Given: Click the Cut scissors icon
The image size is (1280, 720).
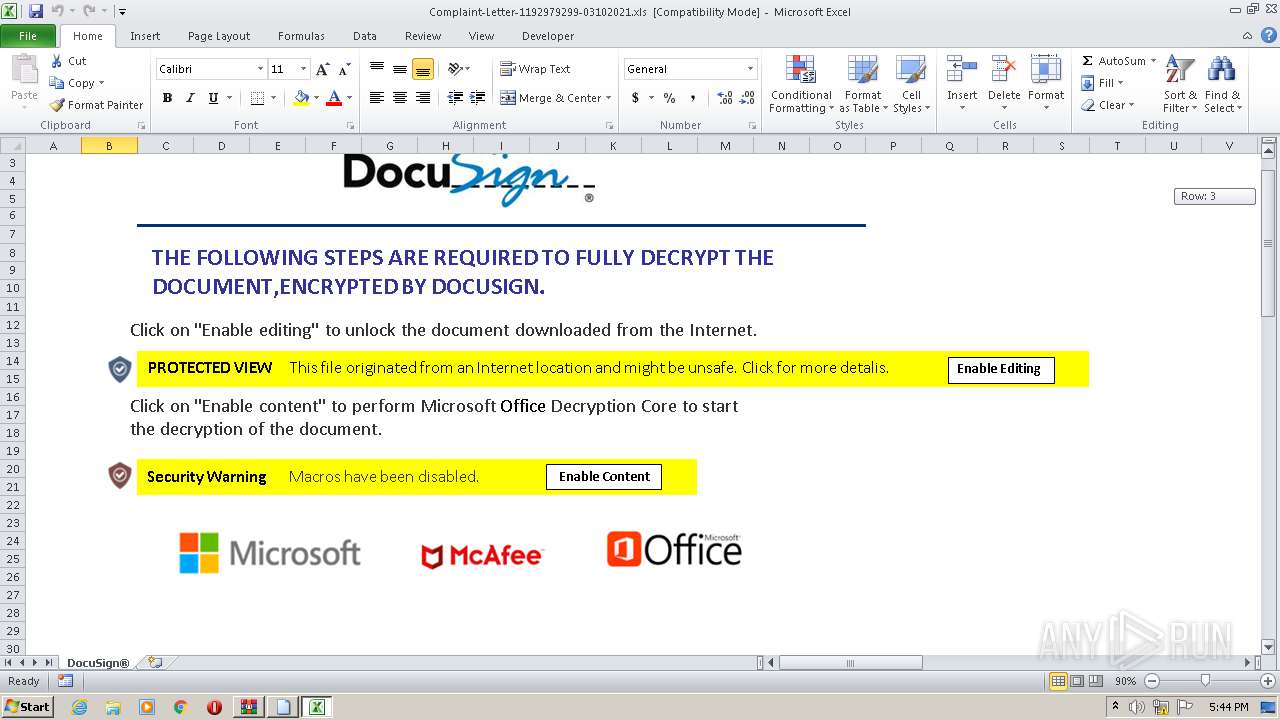Looking at the screenshot, I should [57, 61].
